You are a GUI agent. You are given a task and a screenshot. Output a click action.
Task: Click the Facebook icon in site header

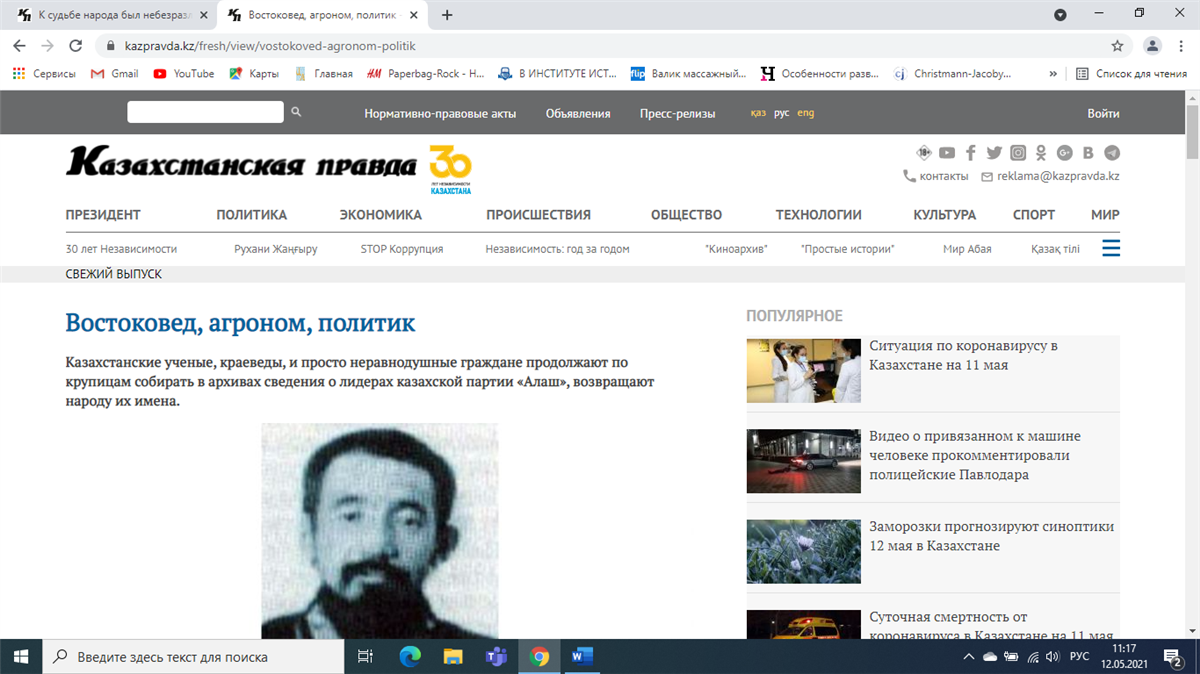click(x=970, y=153)
